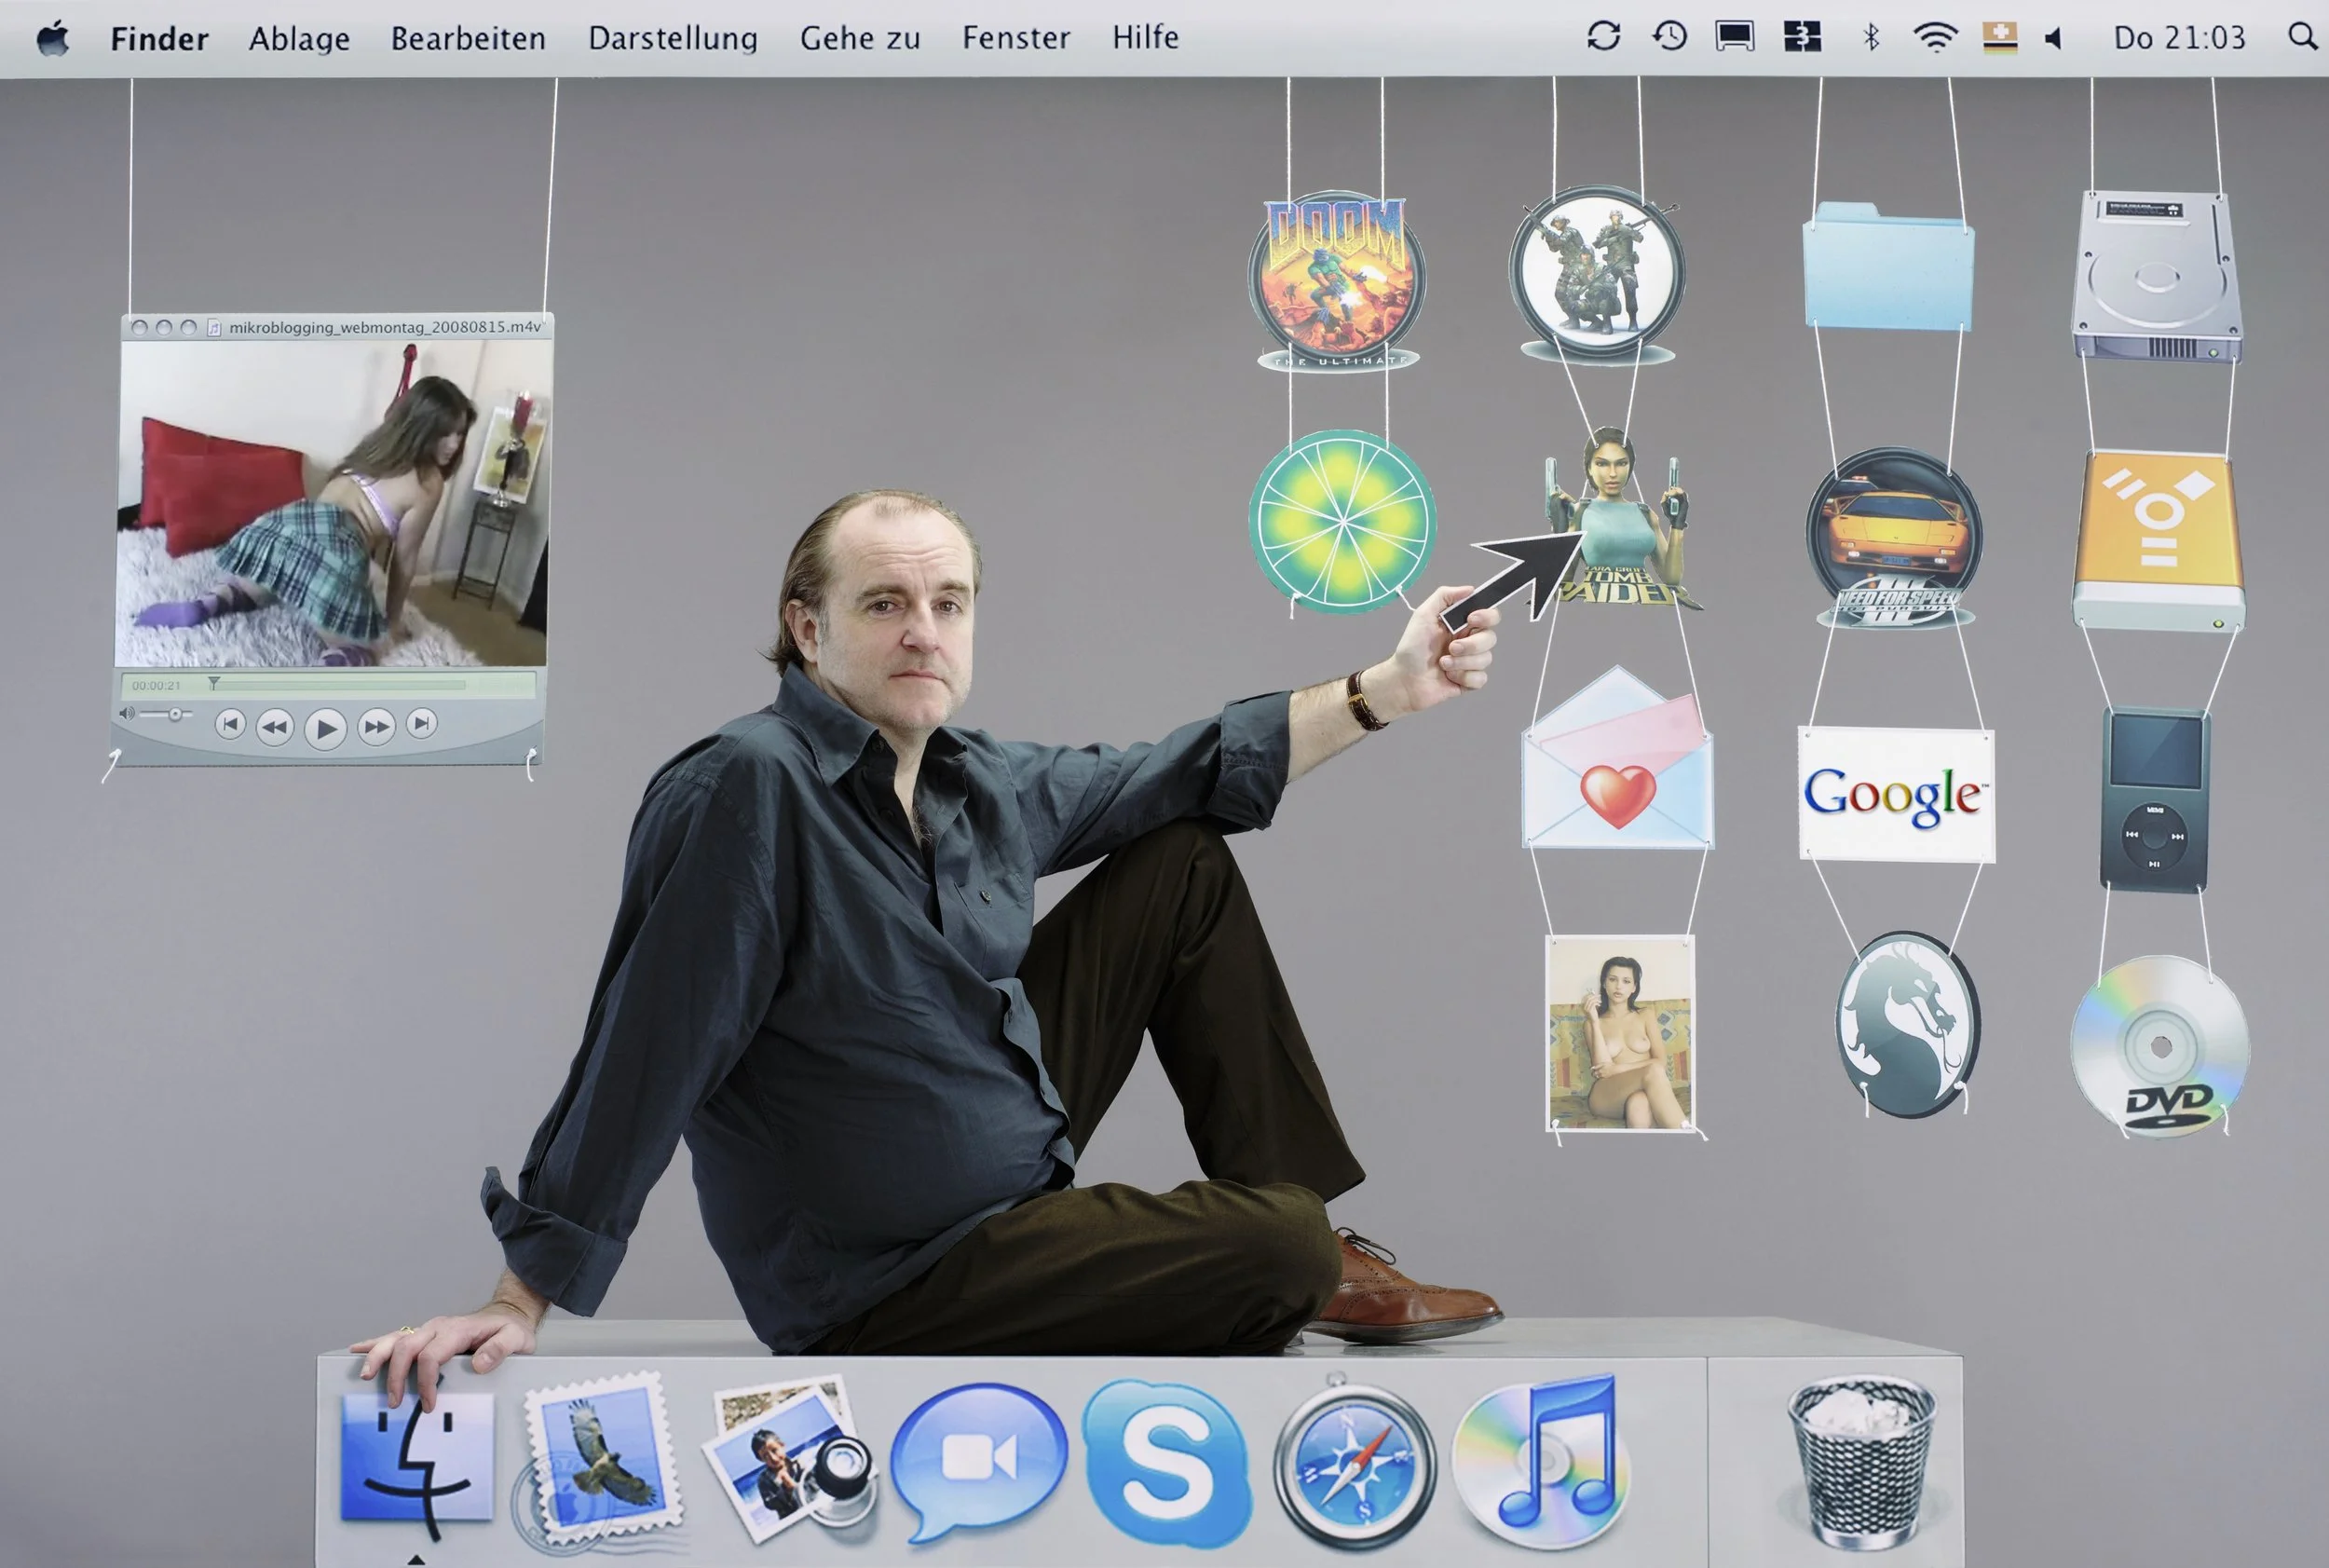
Task: Open the Apple menu
Action: click(53, 38)
